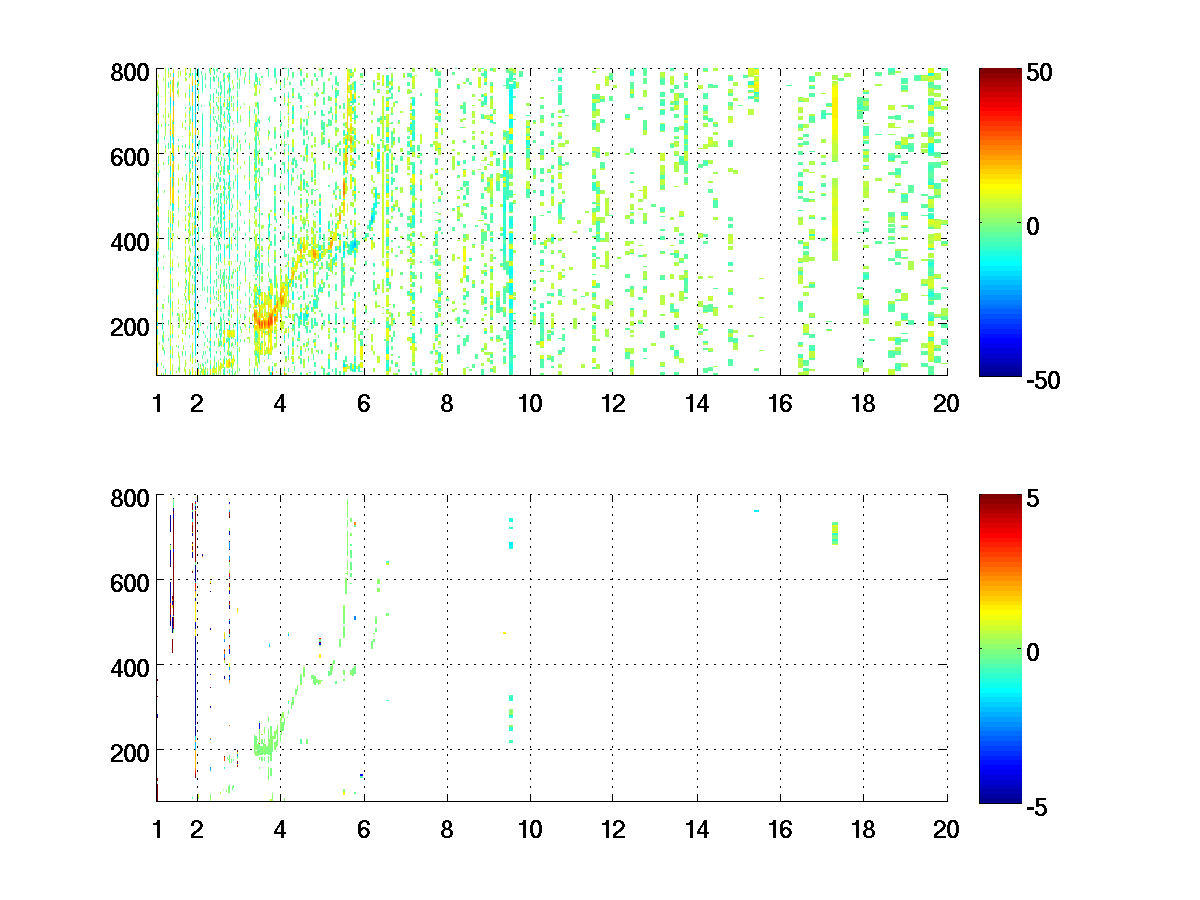Click lower plot x-axis label 14
The image size is (1200, 900).
coord(697,829)
